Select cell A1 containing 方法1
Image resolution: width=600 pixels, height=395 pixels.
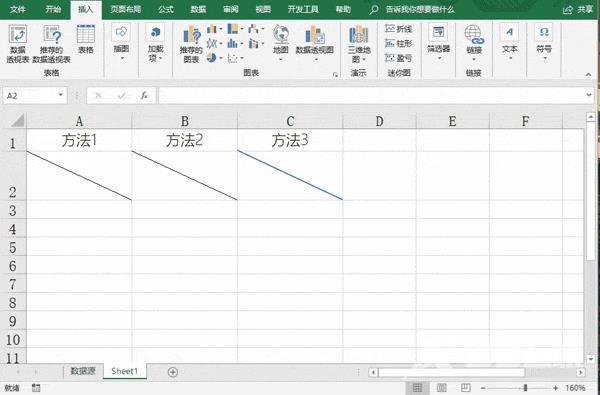[79, 140]
